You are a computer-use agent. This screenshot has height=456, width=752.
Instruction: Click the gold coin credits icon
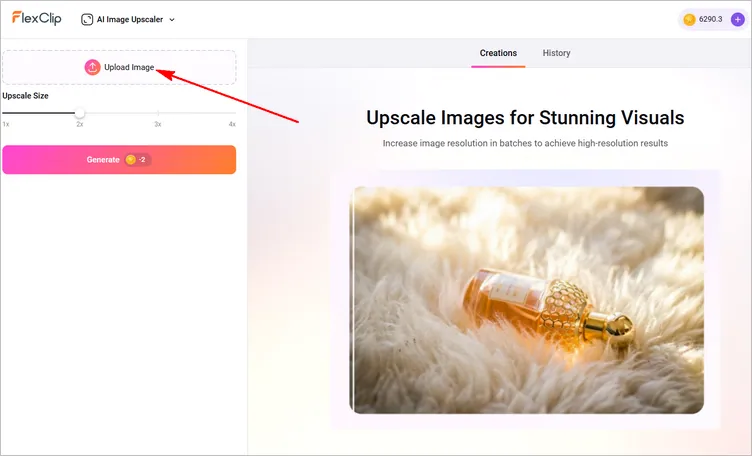pos(689,20)
